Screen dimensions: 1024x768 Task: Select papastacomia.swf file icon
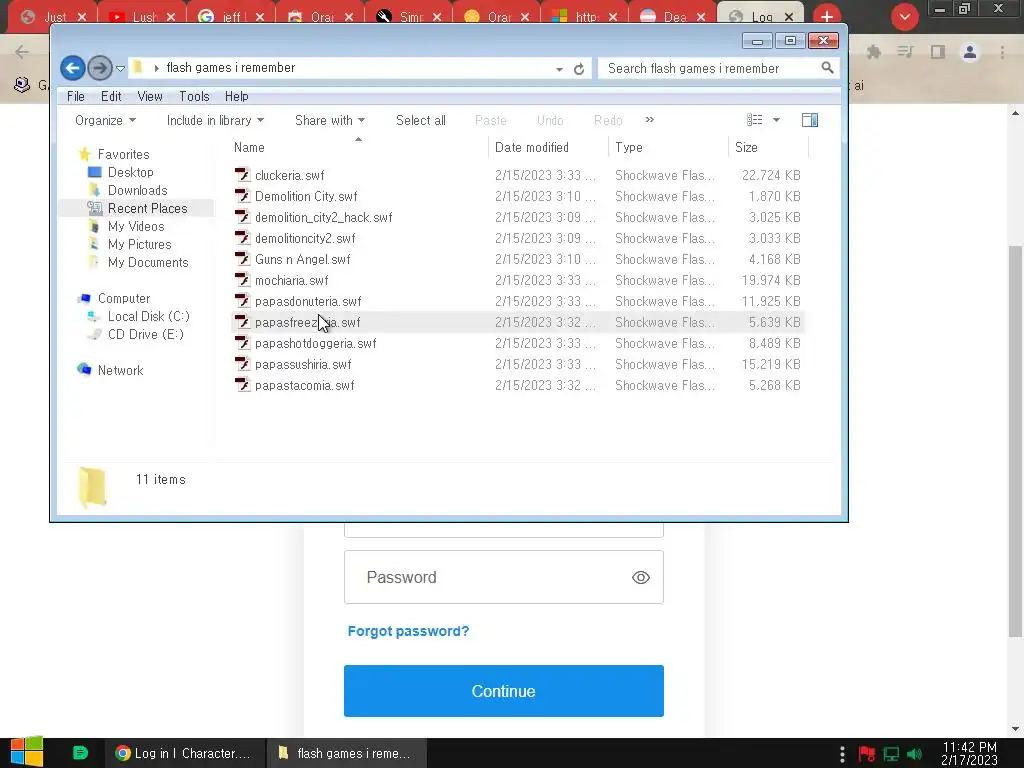(x=242, y=385)
